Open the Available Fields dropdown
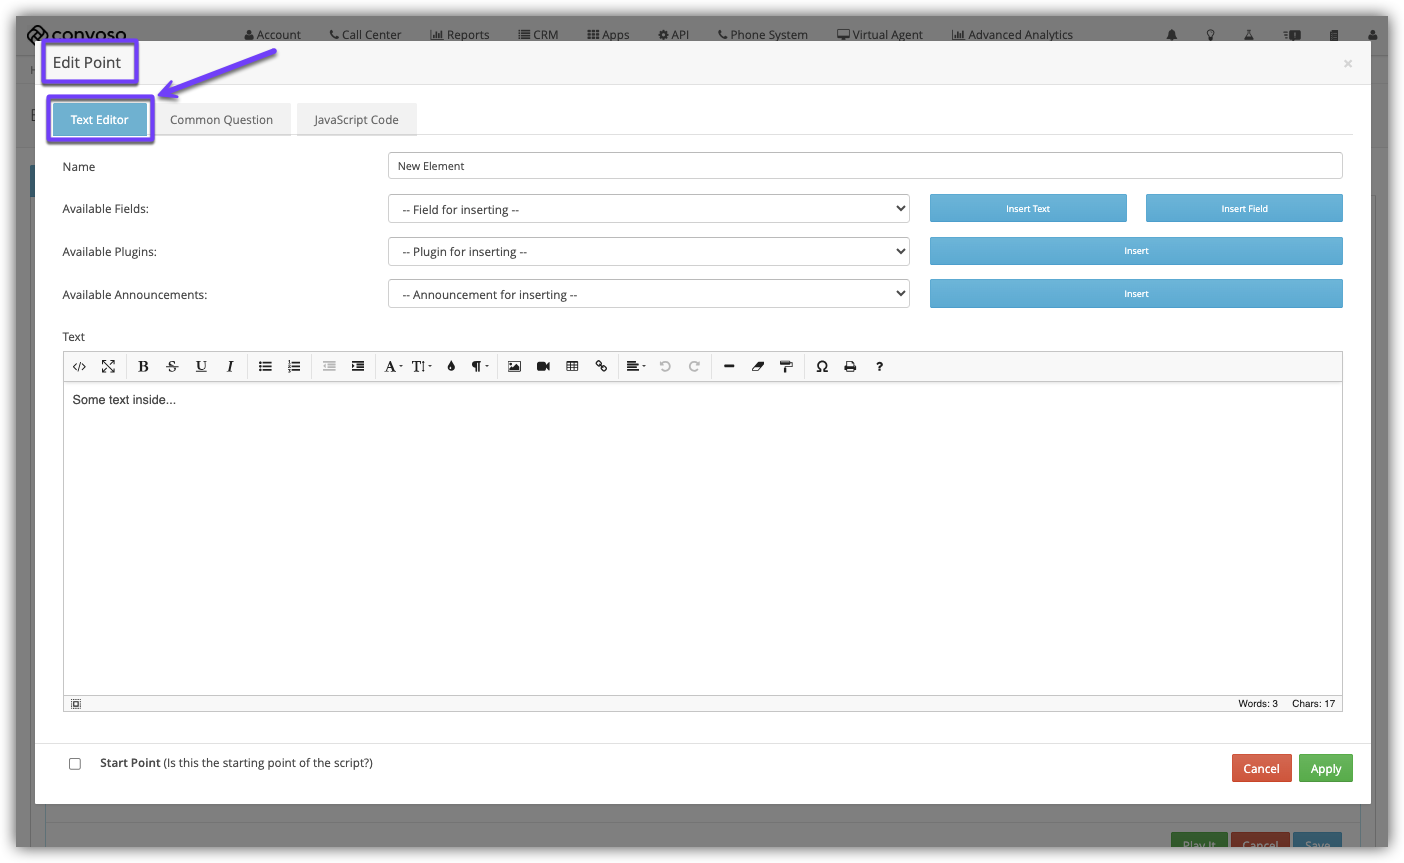The width and height of the screenshot is (1404, 863). [648, 209]
